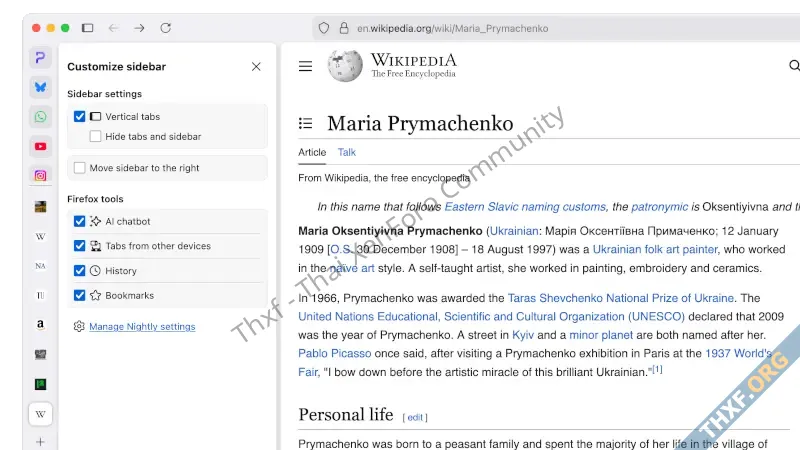This screenshot has height=450, width=800.
Task: View site security via the padlock icon
Action: (344, 28)
